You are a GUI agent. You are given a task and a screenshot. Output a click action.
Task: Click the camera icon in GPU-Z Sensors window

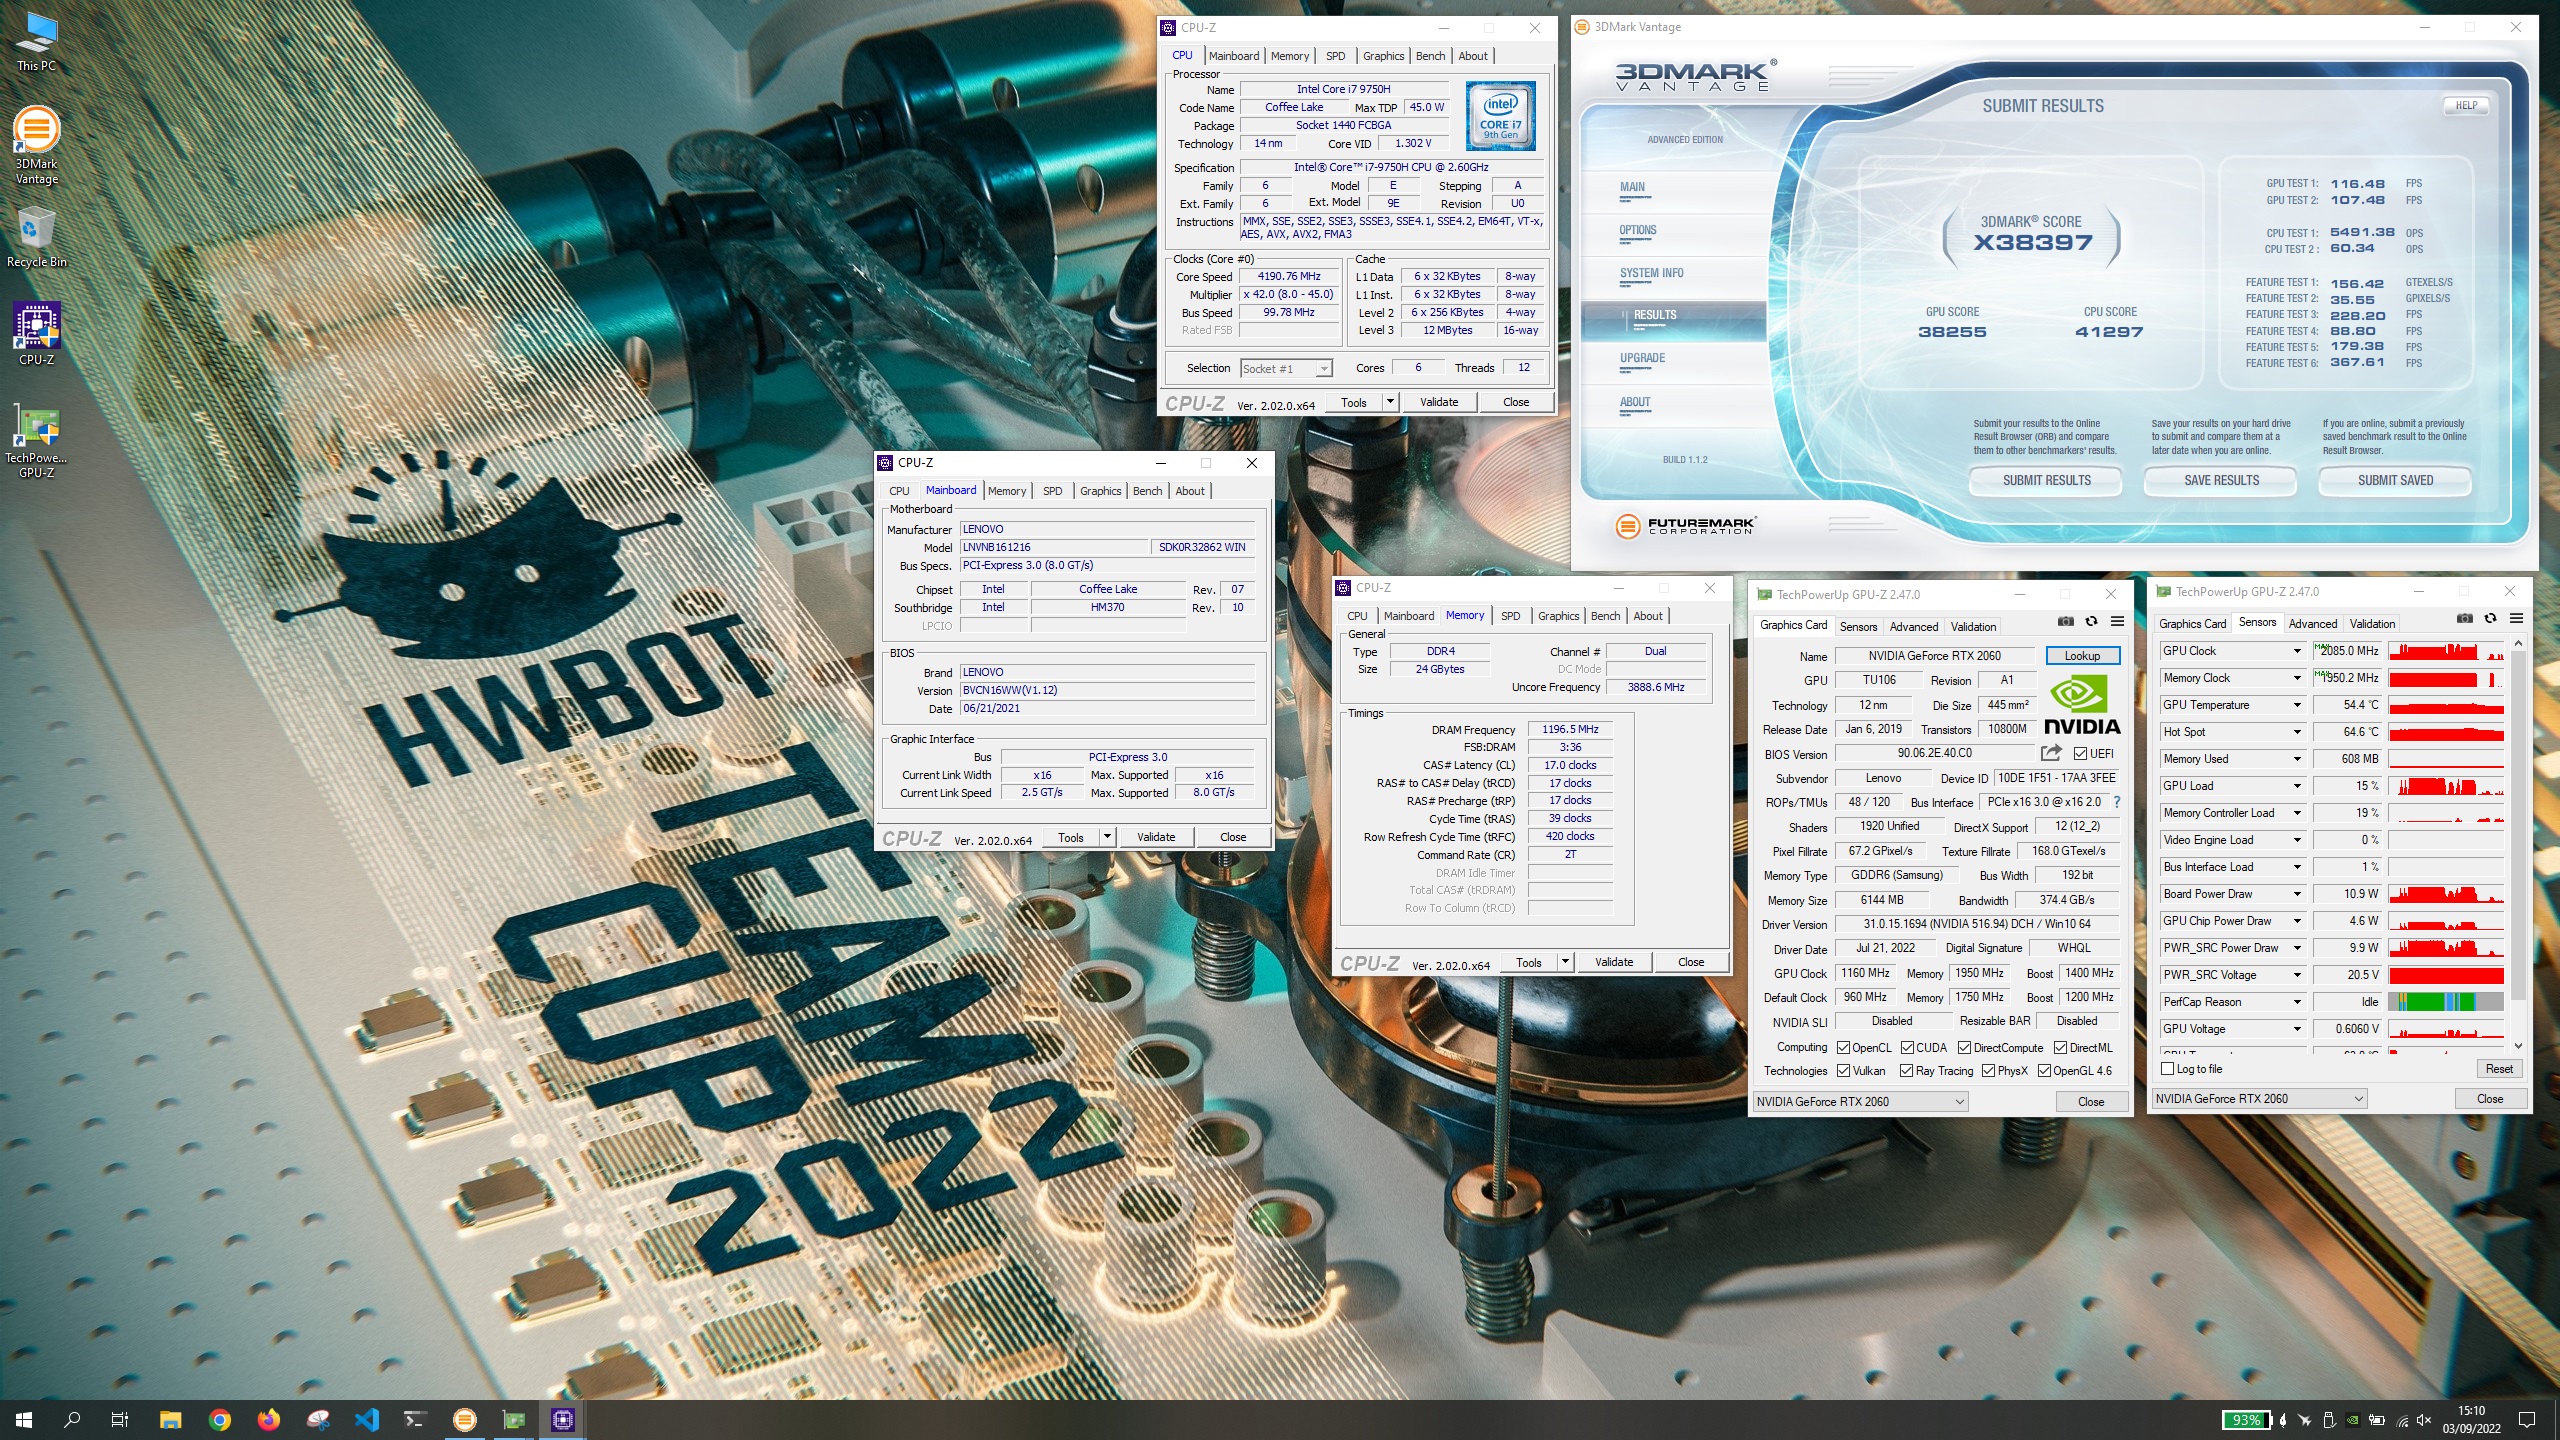coord(2465,619)
